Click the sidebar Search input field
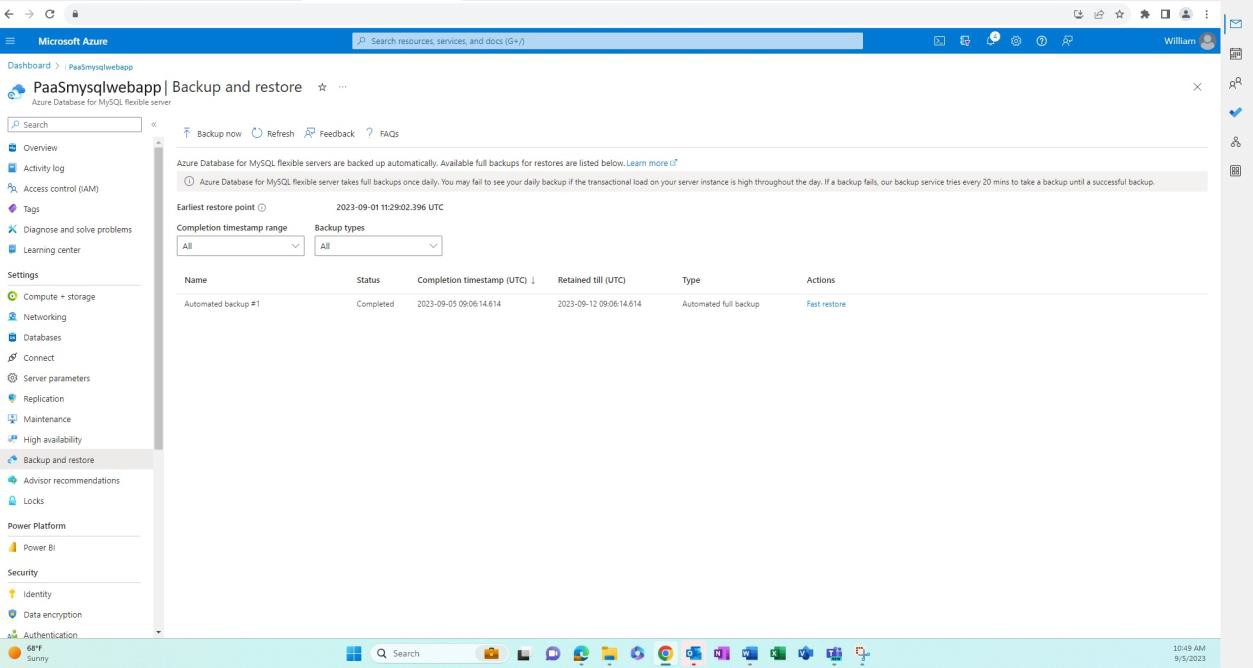This screenshot has height=668, width=1253. 75,124
